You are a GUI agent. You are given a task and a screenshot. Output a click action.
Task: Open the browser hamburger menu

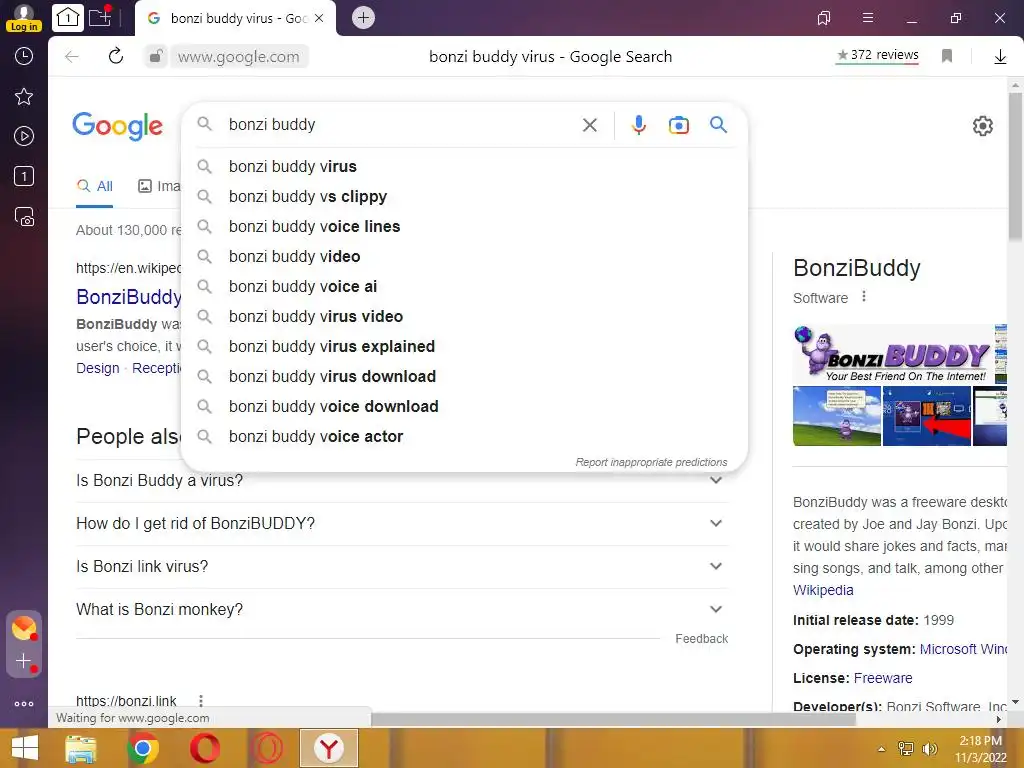click(x=868, y=18)
